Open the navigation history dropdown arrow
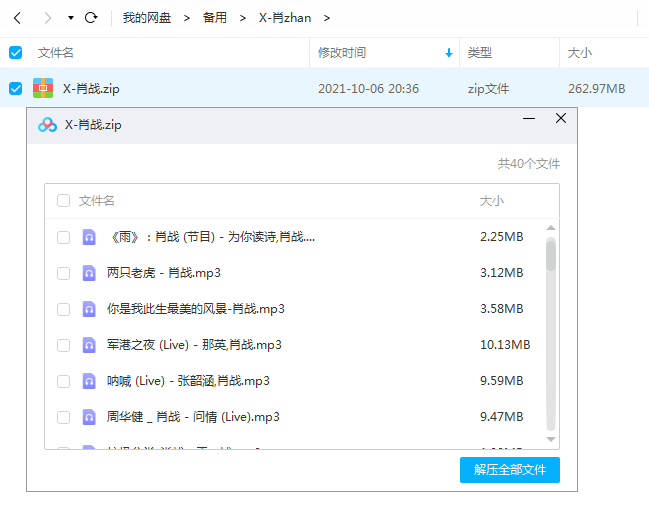Image resolution: width=649 pixels, height=517 pixels. coord(70,18)
